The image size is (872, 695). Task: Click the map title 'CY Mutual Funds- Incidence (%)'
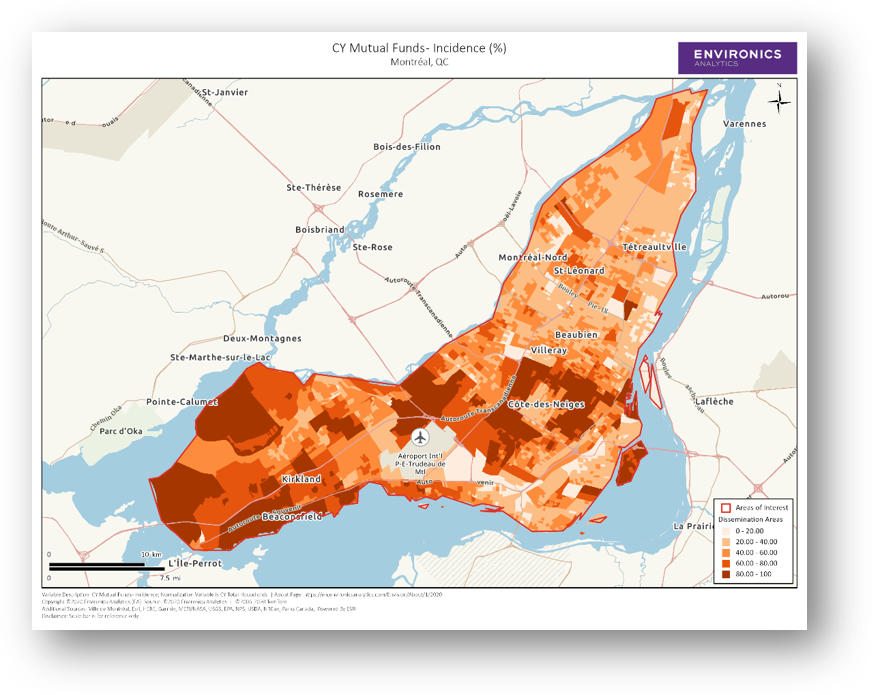click(419, 48)
